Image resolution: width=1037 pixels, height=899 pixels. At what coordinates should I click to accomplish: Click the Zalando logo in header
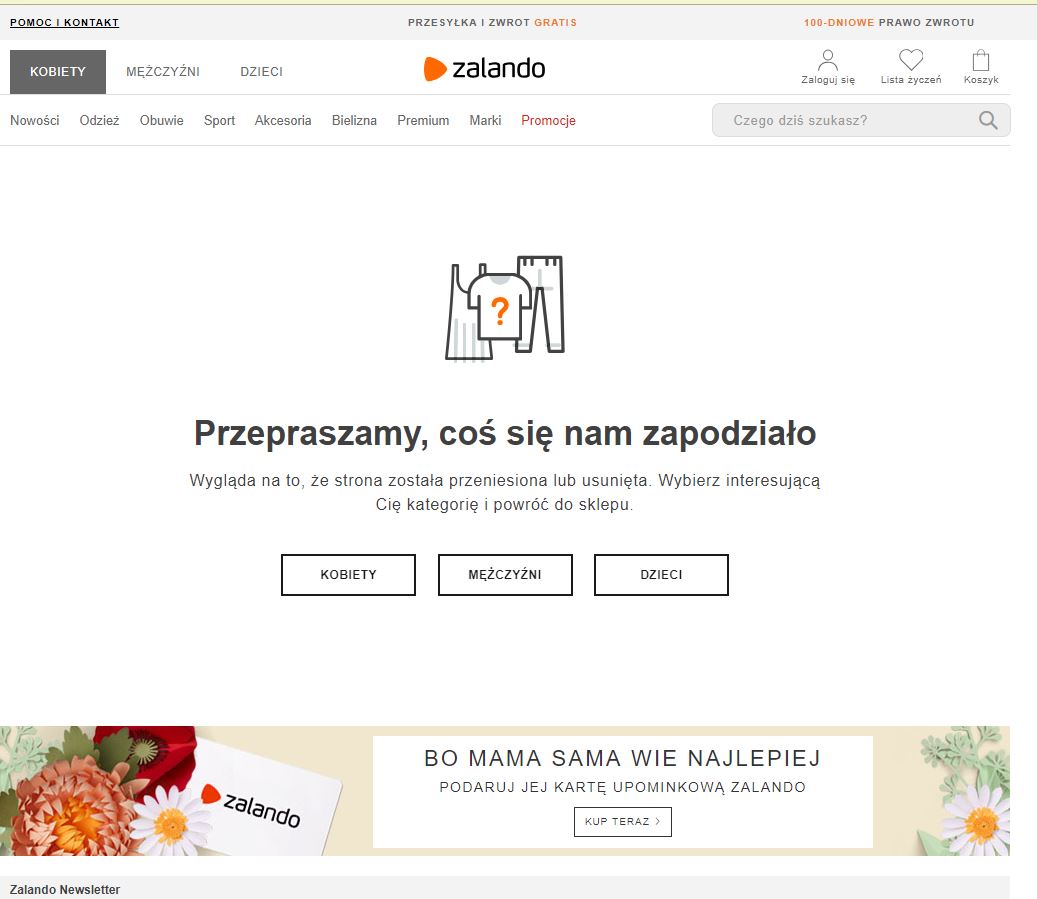[484, 69]
